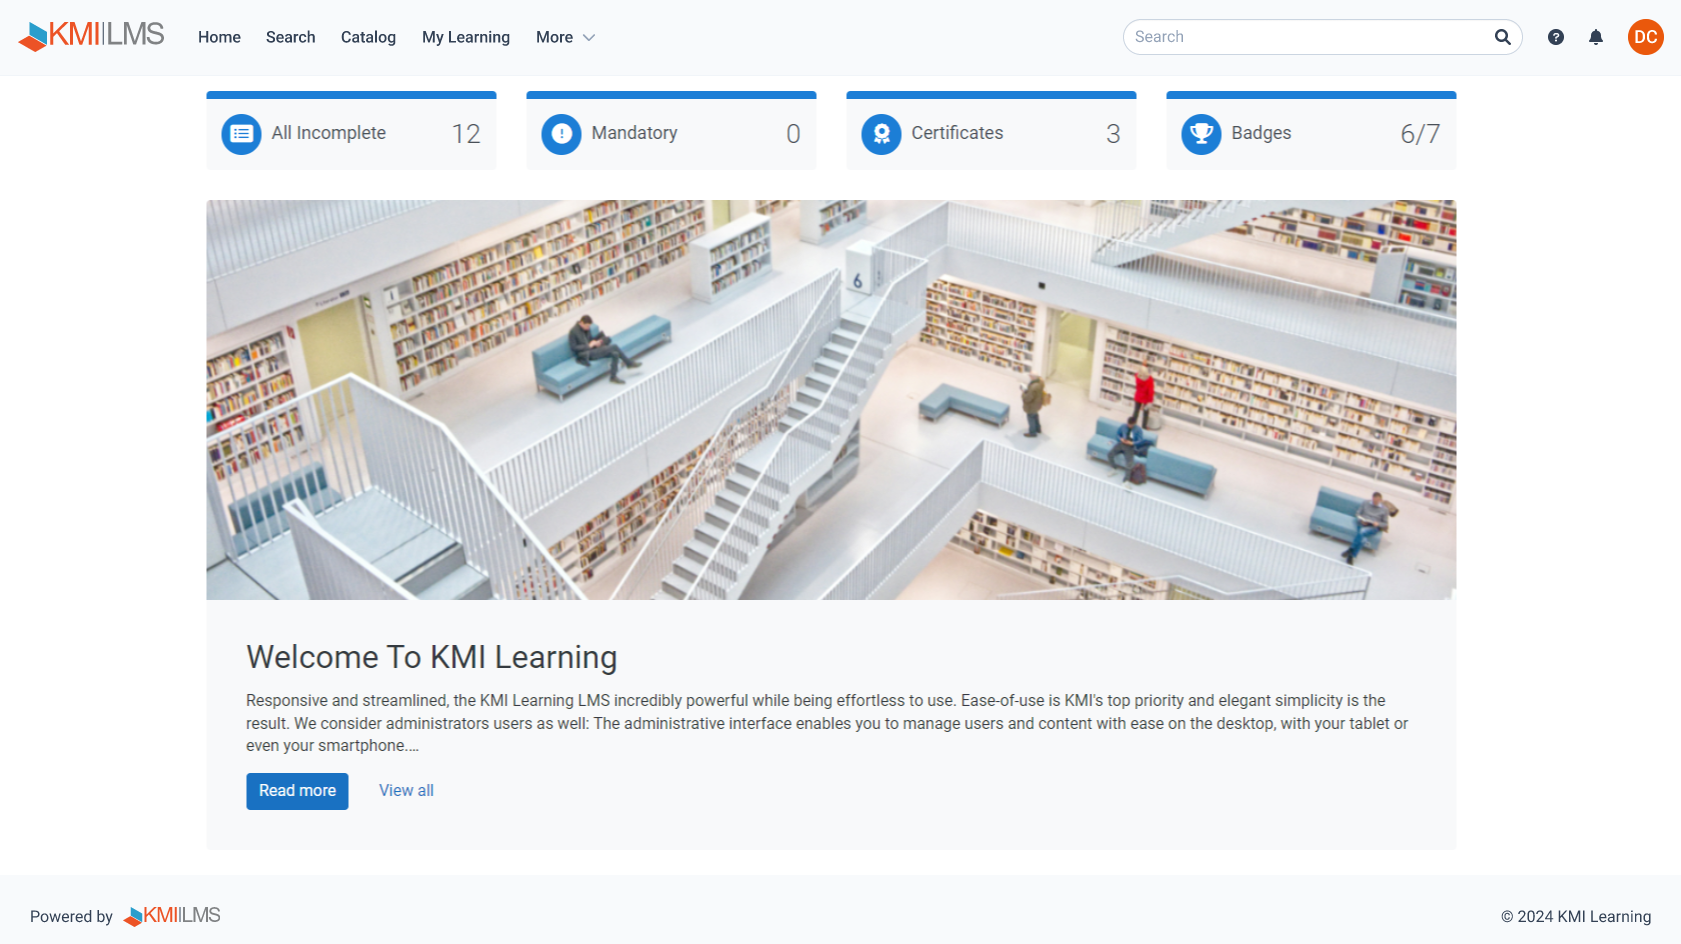Open My Learning from the navbar
Viewport: 1681px width, 944px height.
coord(466,37)
